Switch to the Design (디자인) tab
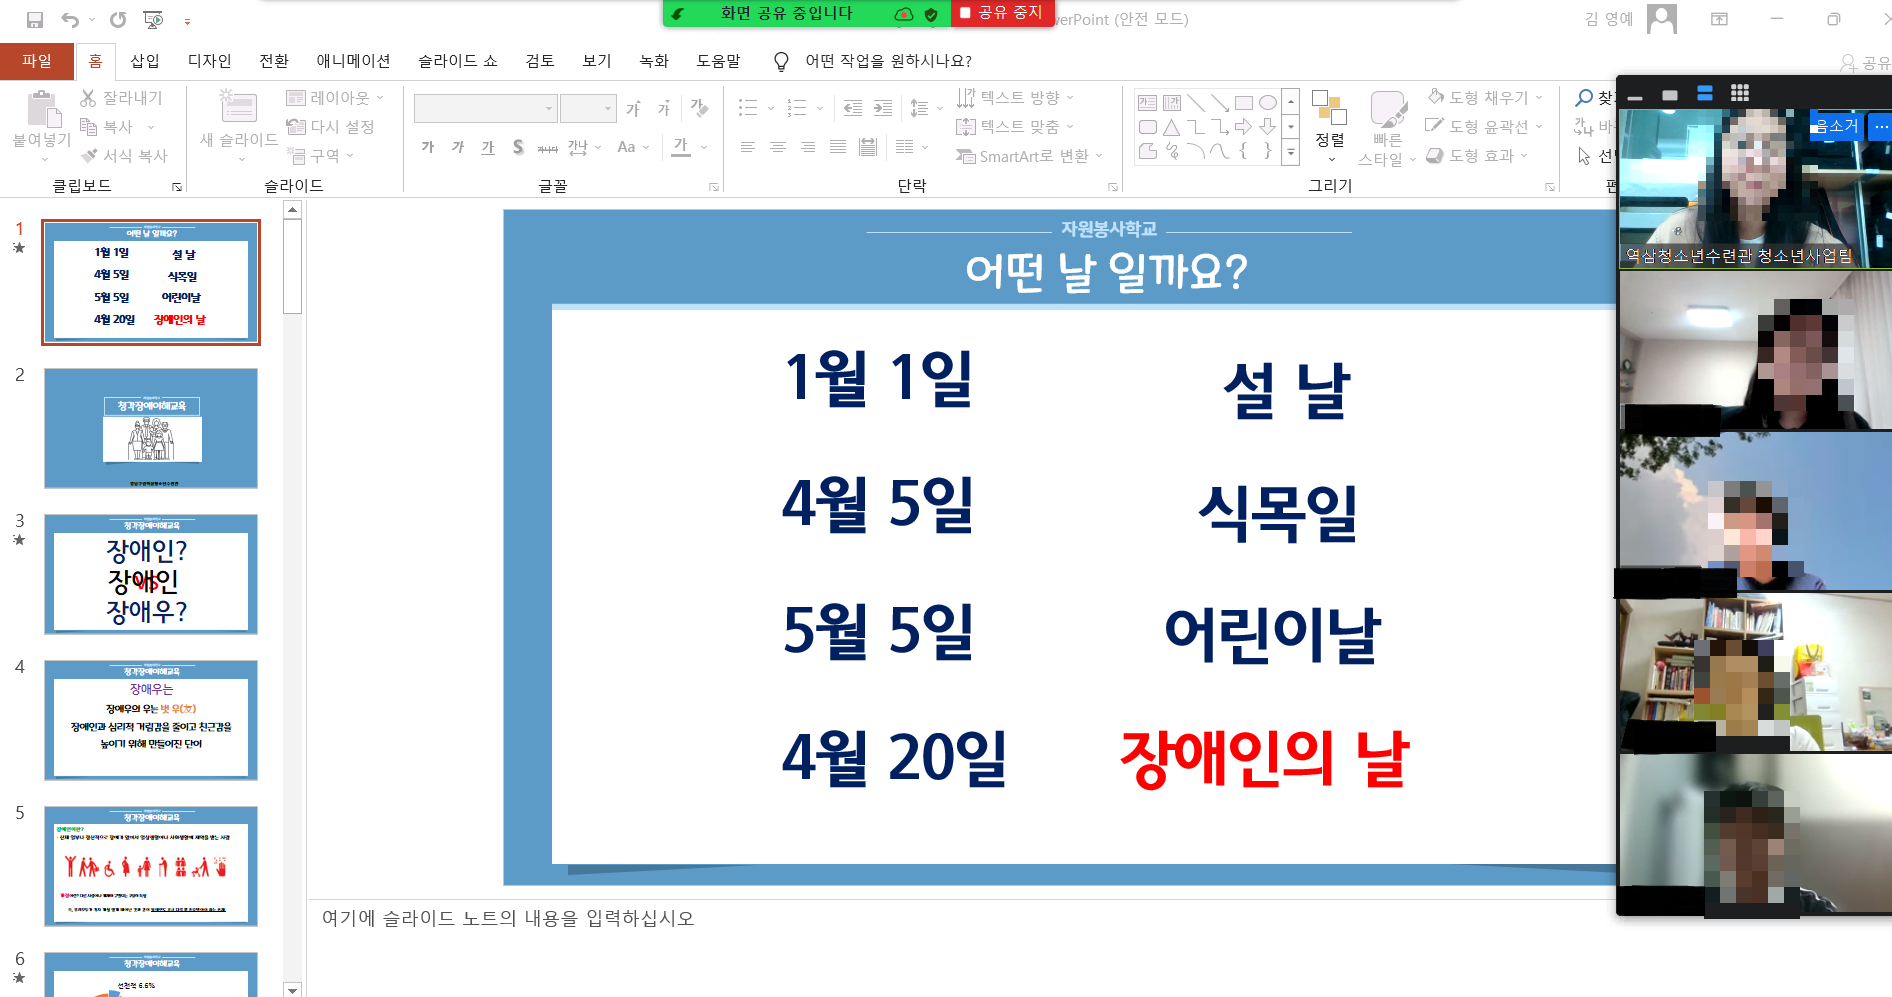The image size is (1892, 997). tap(210, 61)
